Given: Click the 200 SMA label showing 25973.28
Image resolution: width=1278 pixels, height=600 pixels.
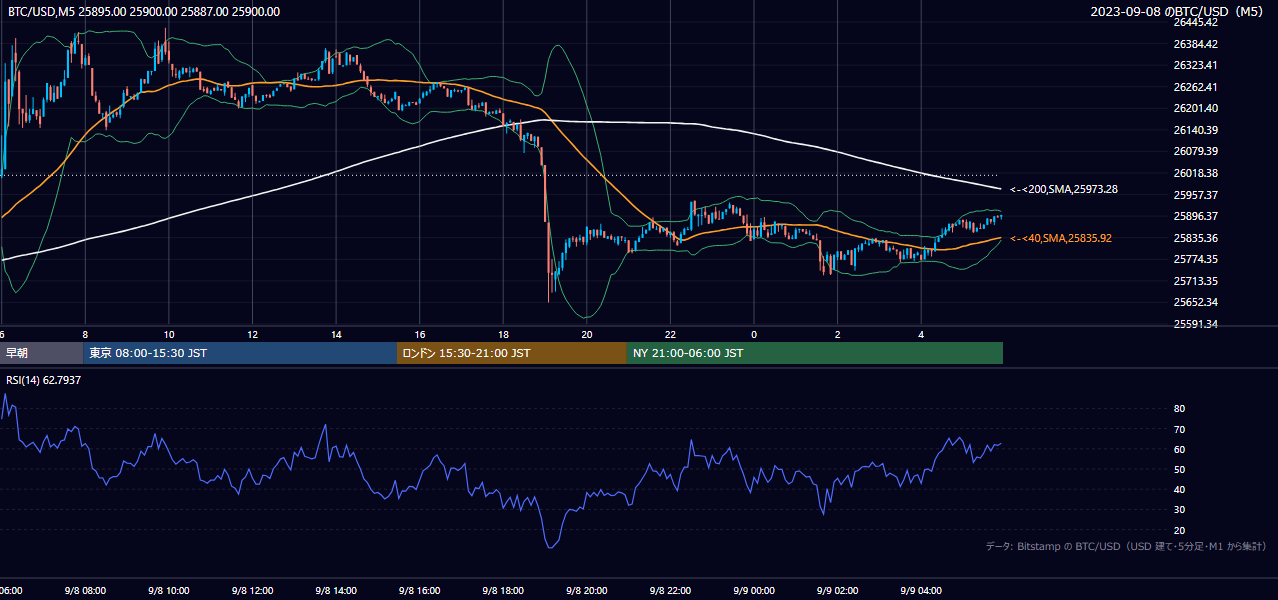Looking at the screenshot, I should pyautogui.click(x=1064, y=189).
